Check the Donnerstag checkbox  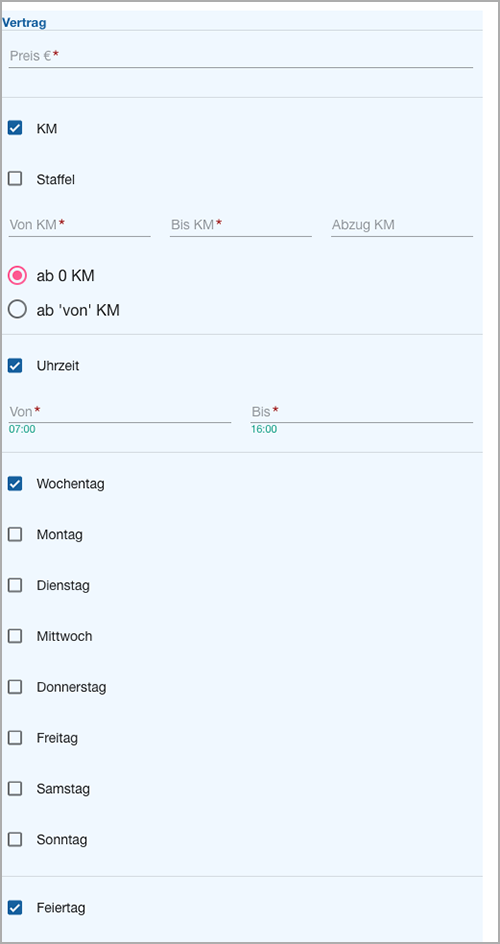[x=15, y=687]
